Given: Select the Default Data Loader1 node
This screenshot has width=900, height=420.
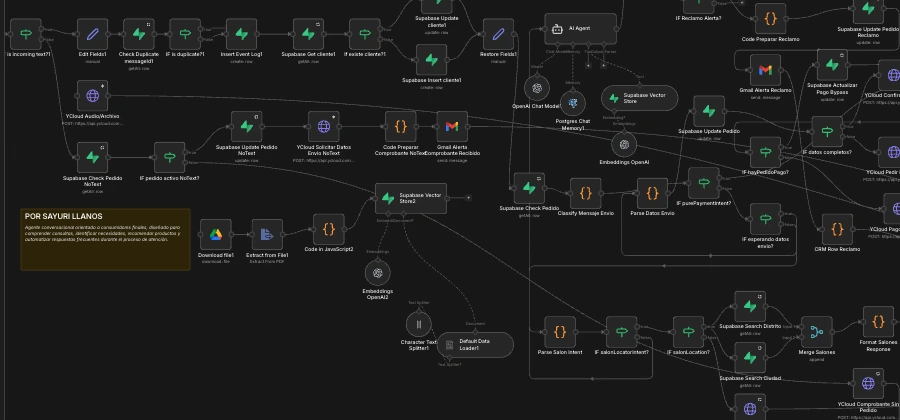Looking at the screenshot, I should (x=475, y=345).
